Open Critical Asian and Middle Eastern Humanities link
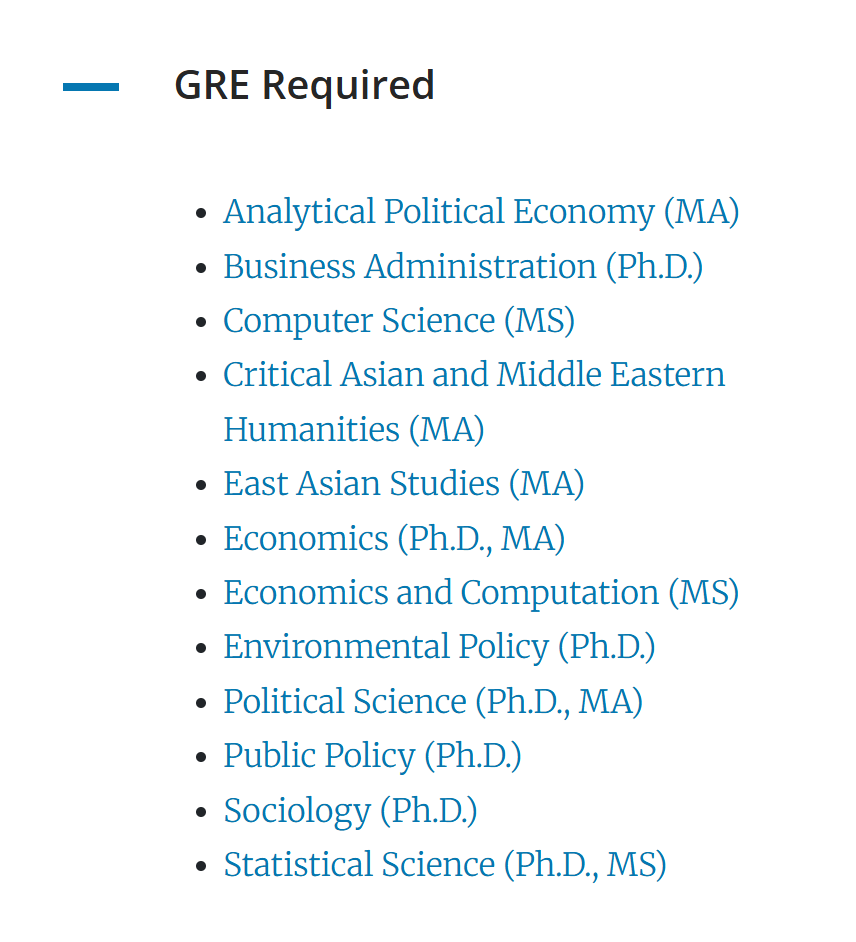This screenshot has height=942, width=856. coord(473,375)
